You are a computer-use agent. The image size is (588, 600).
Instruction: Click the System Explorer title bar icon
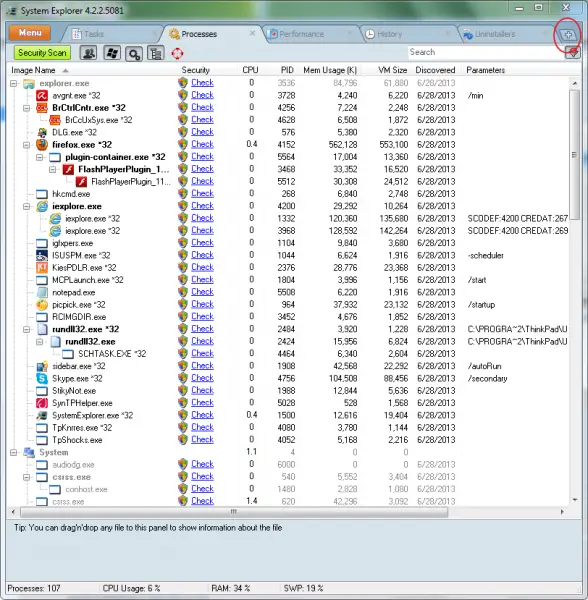click(11, 11)
